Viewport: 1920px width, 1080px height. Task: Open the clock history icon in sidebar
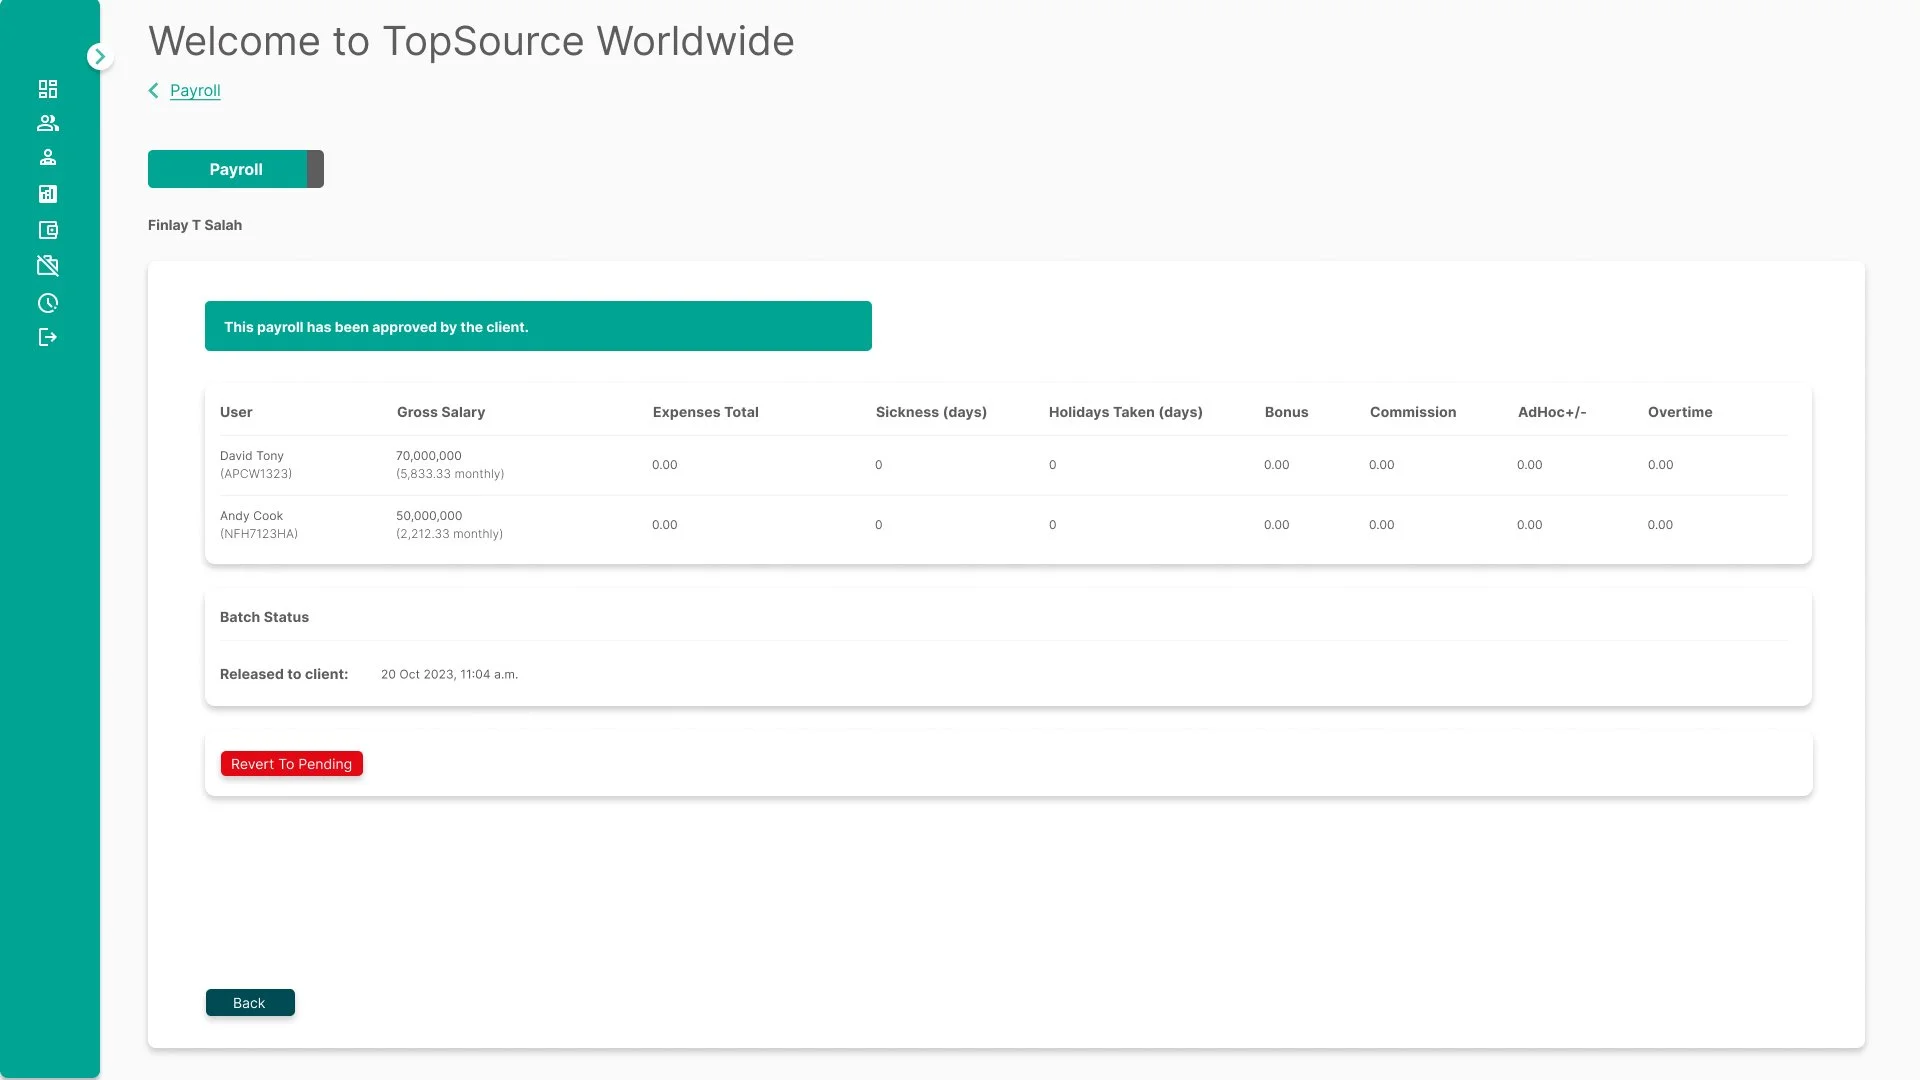48,303
